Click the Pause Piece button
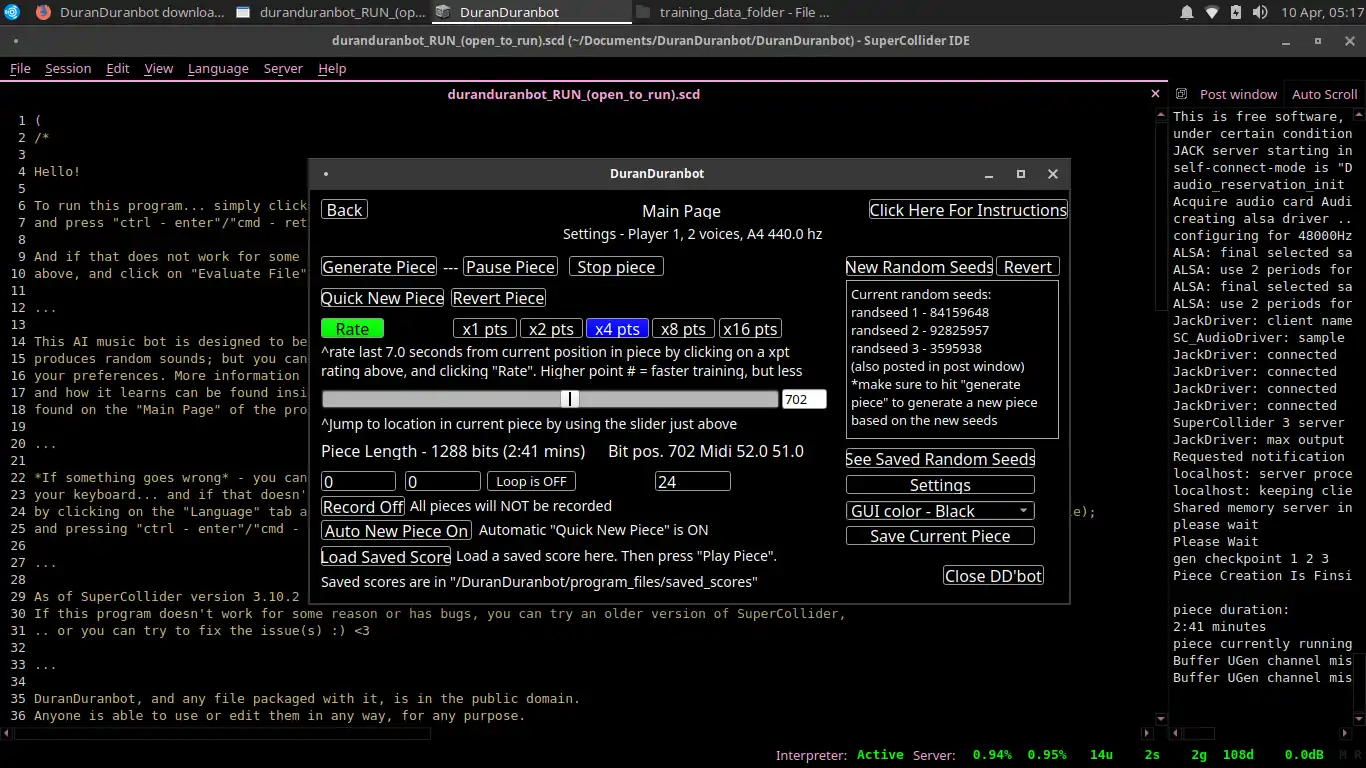 pos(510,267)
